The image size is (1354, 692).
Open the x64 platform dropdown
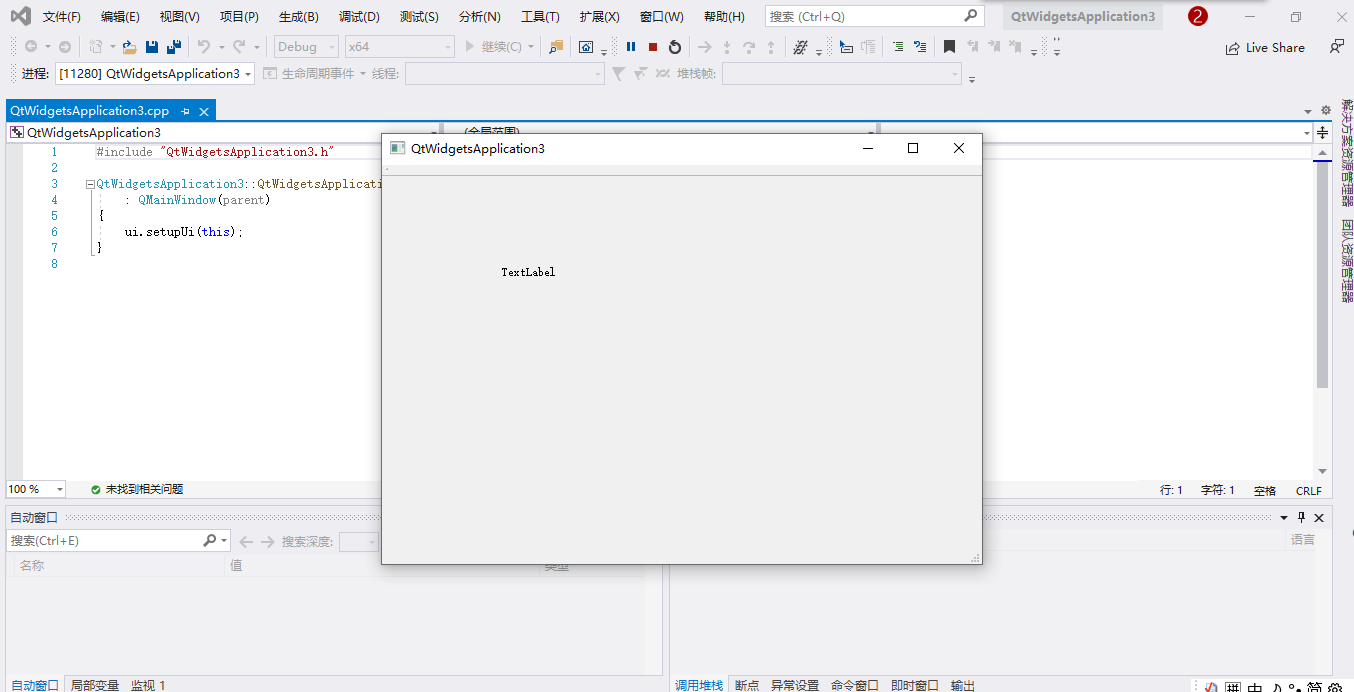click(x=399, y=47)
